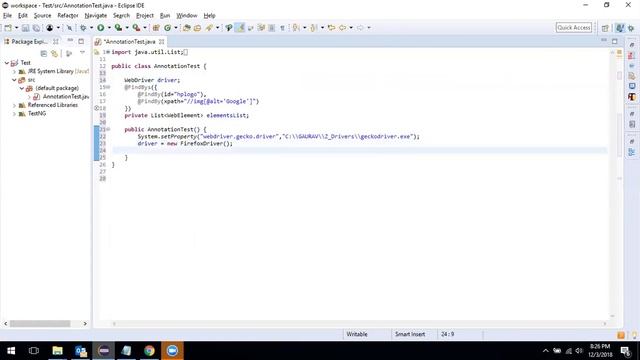This screenshot has width=640, height=360.
Task: Open the Source menu
Action: (42, 16)
